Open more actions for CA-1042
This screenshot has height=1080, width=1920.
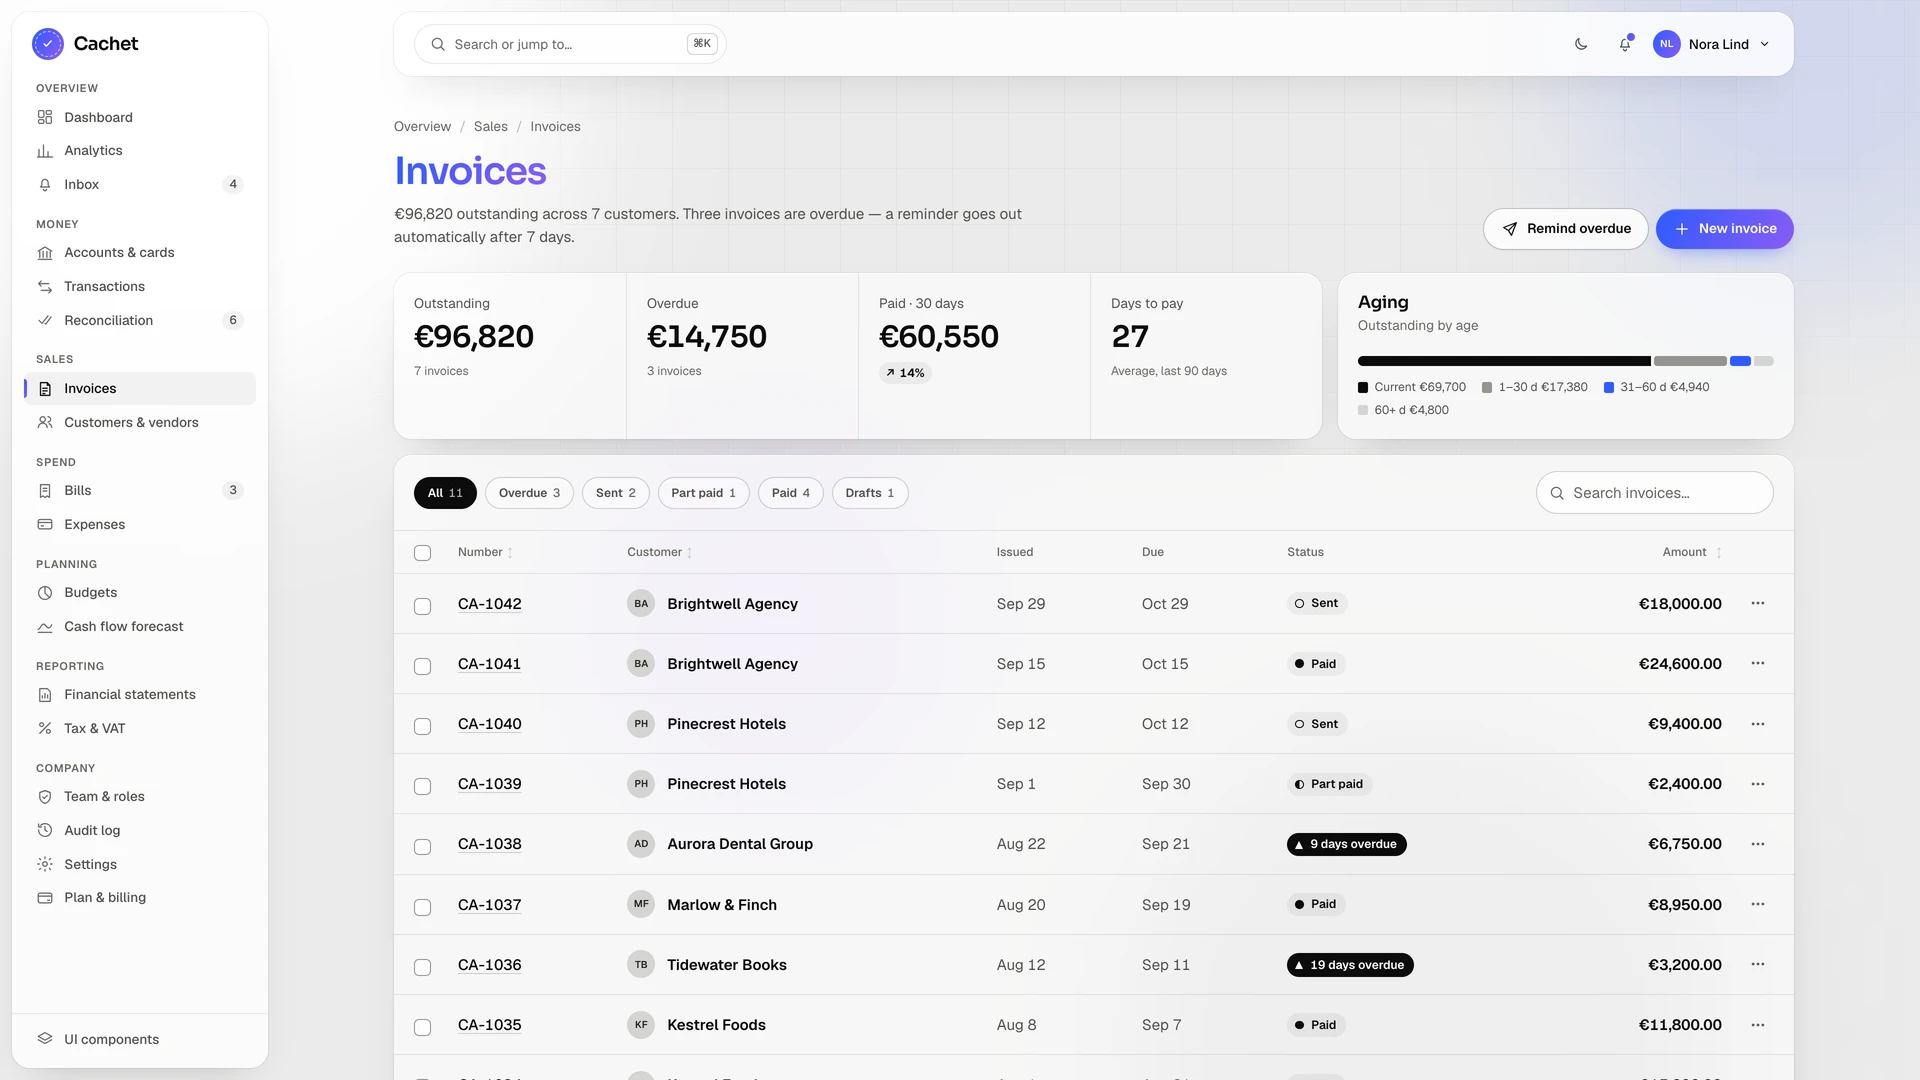tap(1758, 603)
